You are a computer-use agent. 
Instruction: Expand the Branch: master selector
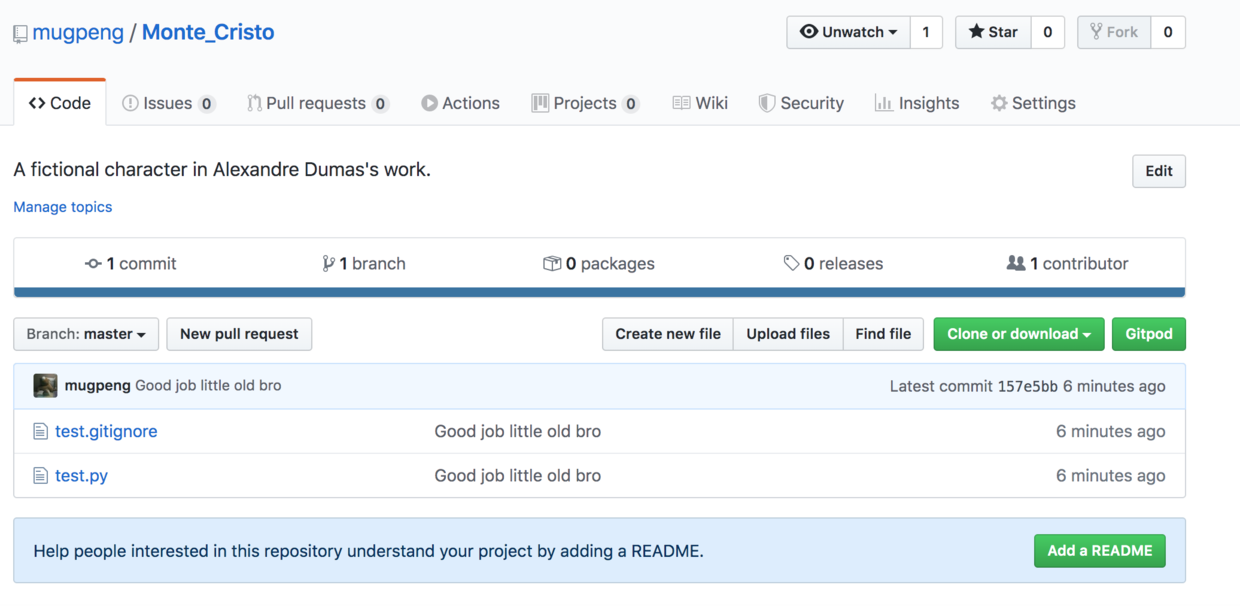click(x=86, y=334)
